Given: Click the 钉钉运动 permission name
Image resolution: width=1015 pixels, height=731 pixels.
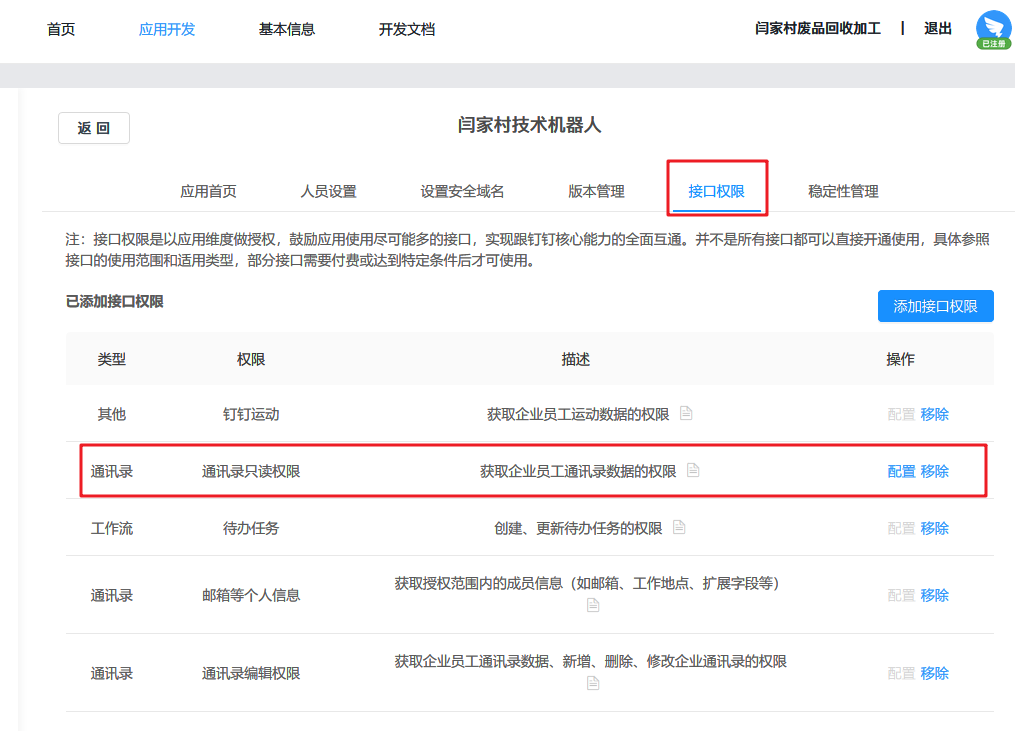Looking at the screenshot, I should [x=251, y=414].
